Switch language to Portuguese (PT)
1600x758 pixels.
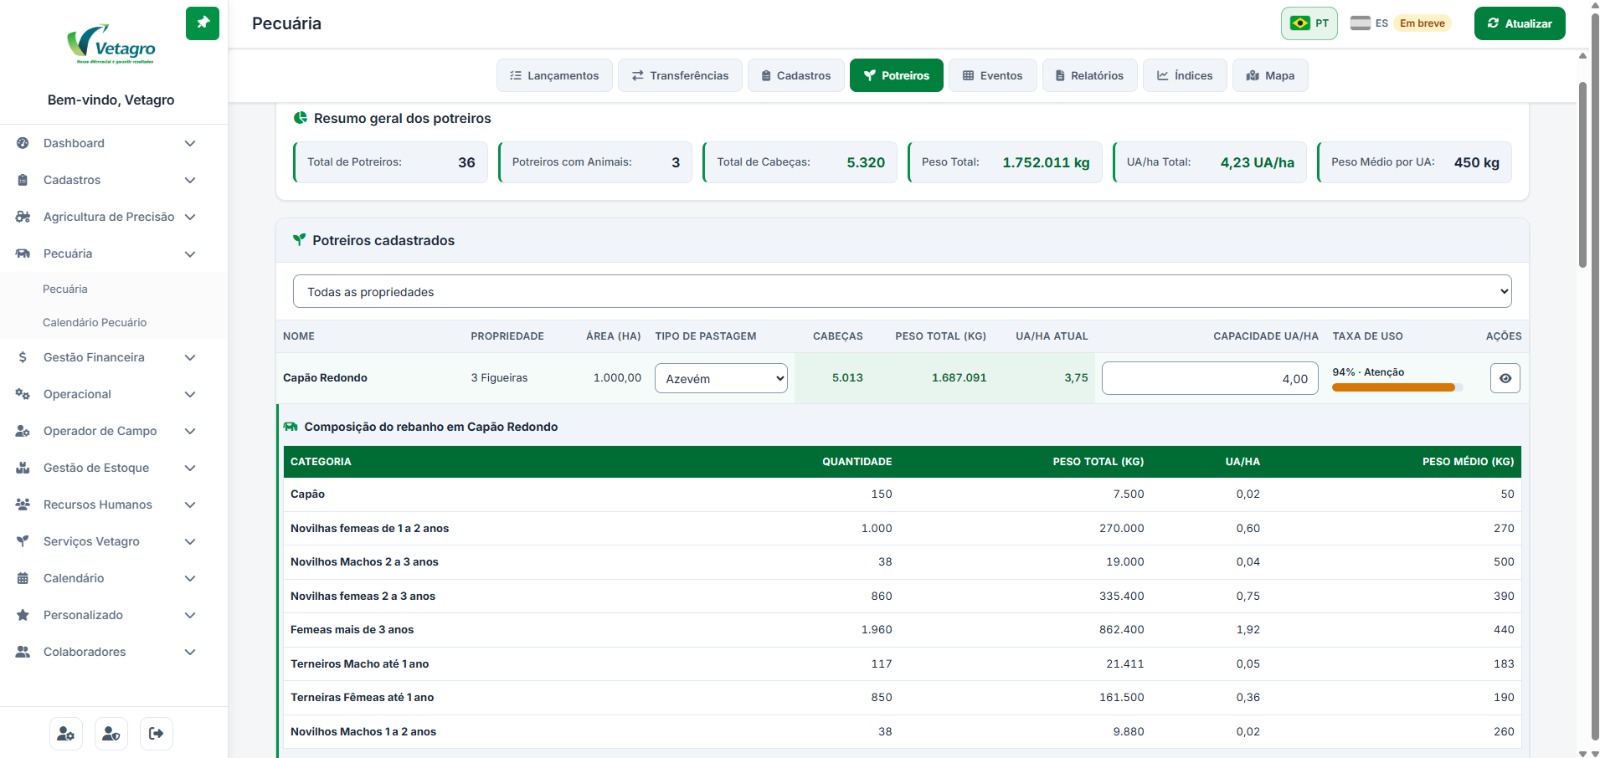pos(1309,23)
